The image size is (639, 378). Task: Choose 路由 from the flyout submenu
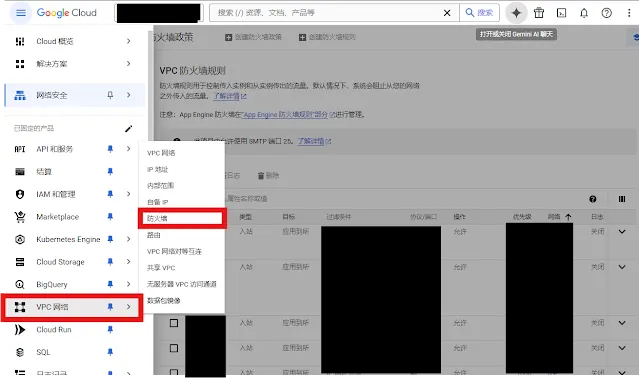(x=154, y=235)
